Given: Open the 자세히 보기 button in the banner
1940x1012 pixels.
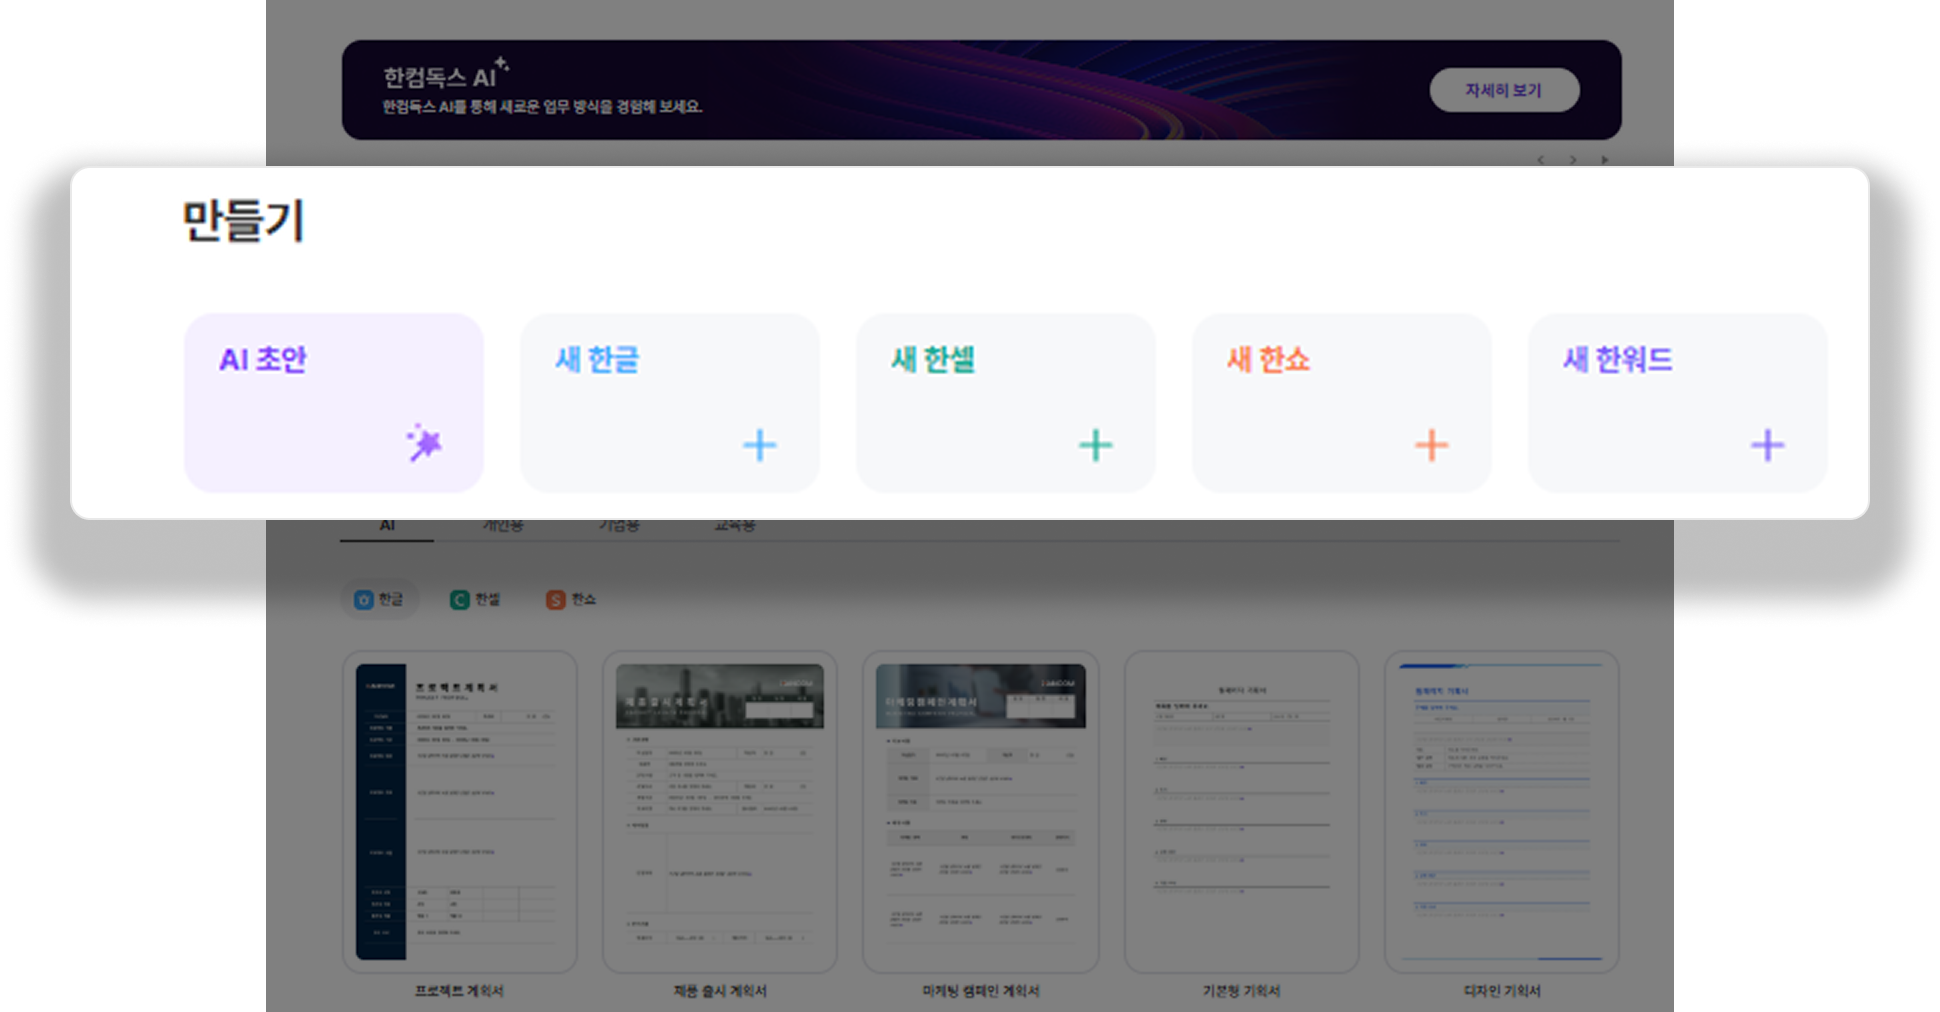Looking at the screenshot, I should [1504, 90].
